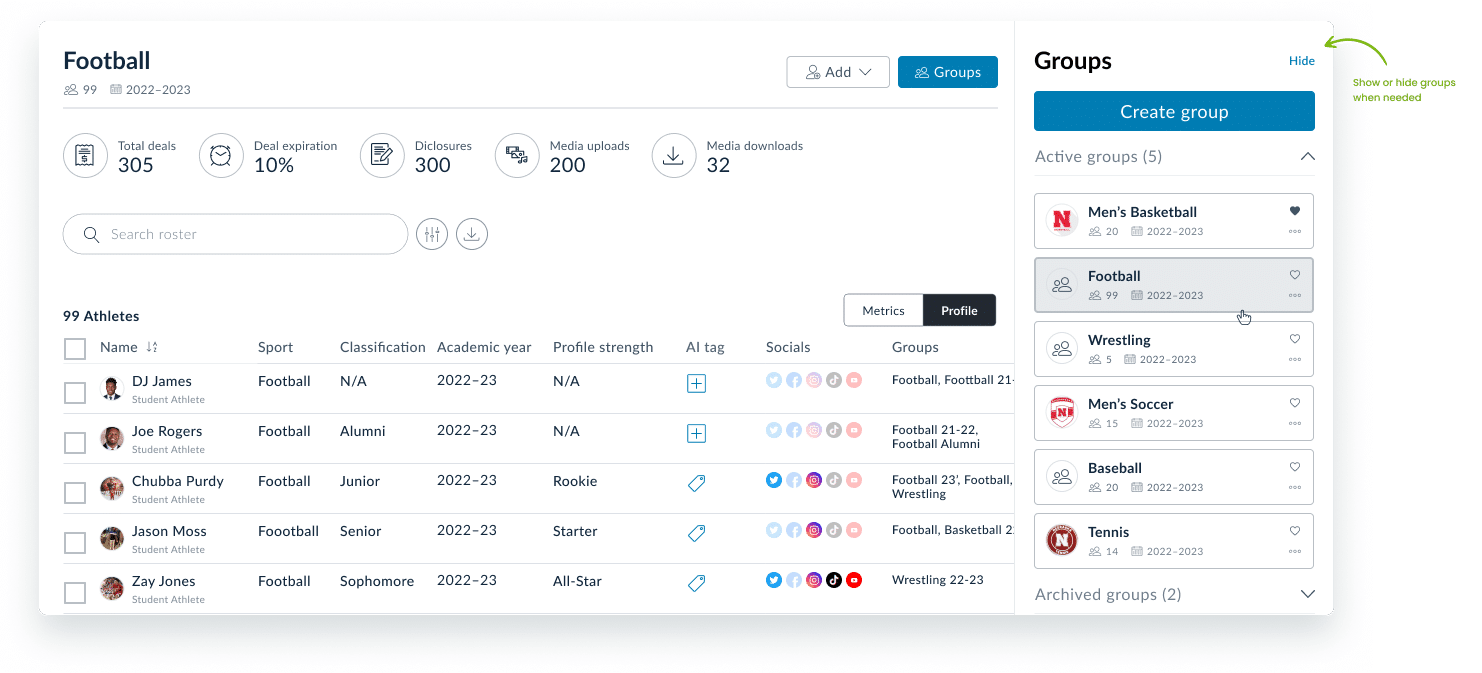Viewport: 1482px width, 673px height.
Task: Tick the checkbox beside Jason Moss
Action: [75, 542]
